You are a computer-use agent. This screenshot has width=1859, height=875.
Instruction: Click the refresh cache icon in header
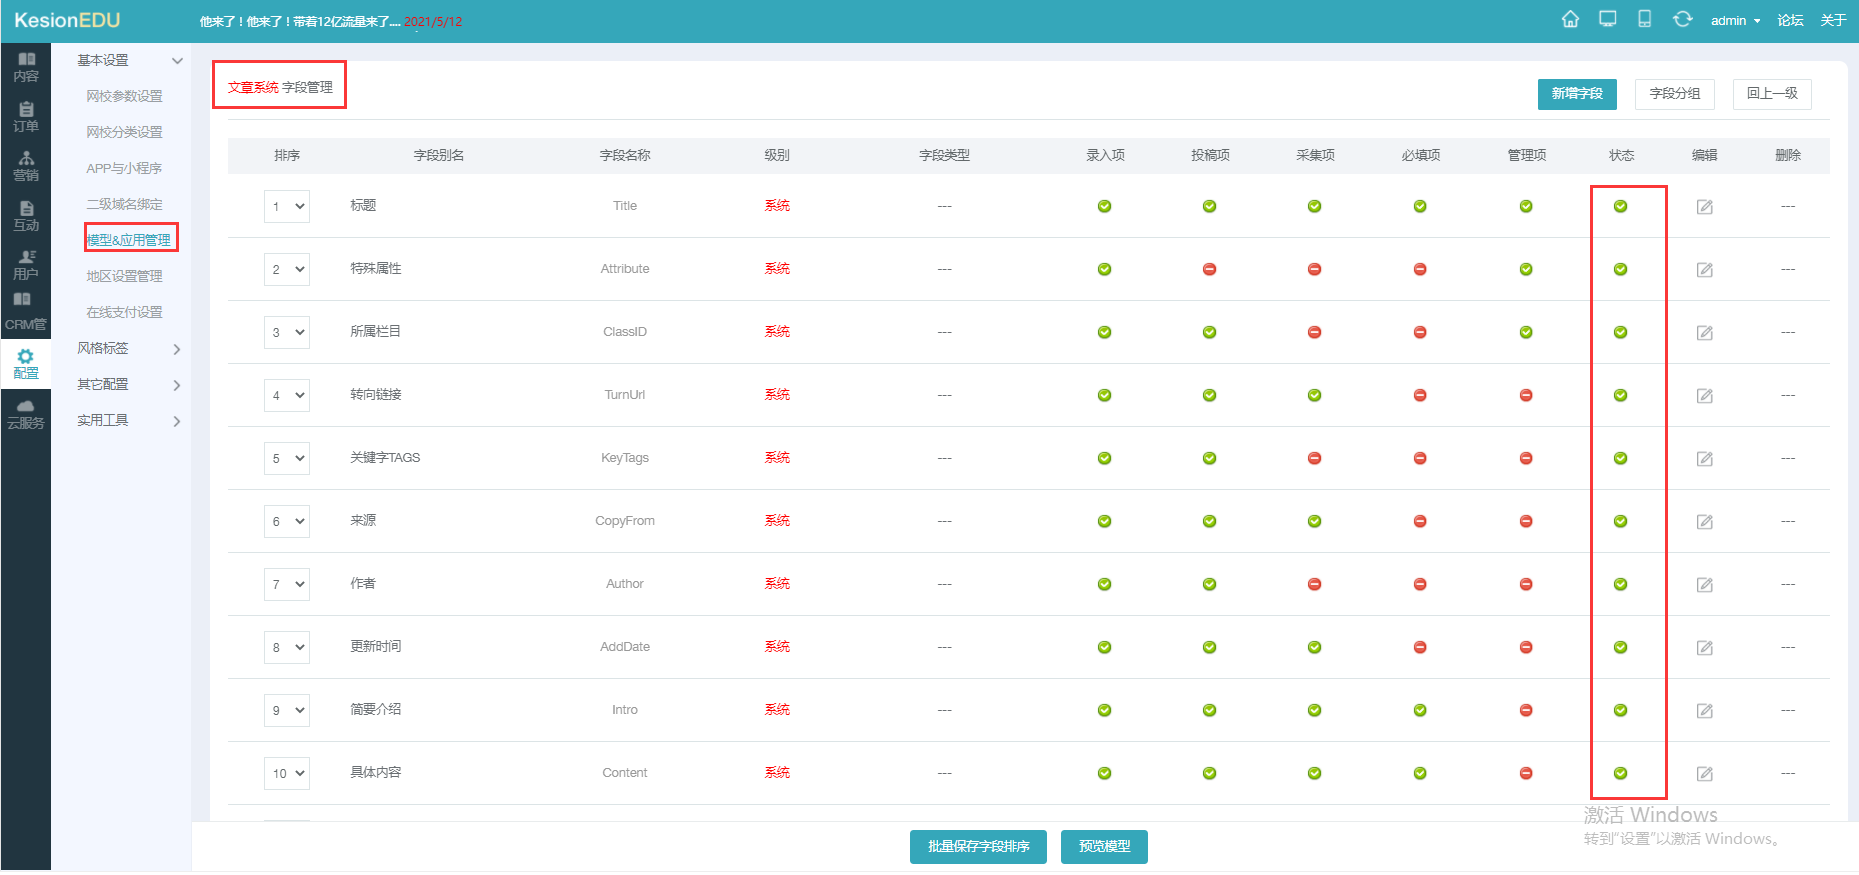(x=1683, y=20)
